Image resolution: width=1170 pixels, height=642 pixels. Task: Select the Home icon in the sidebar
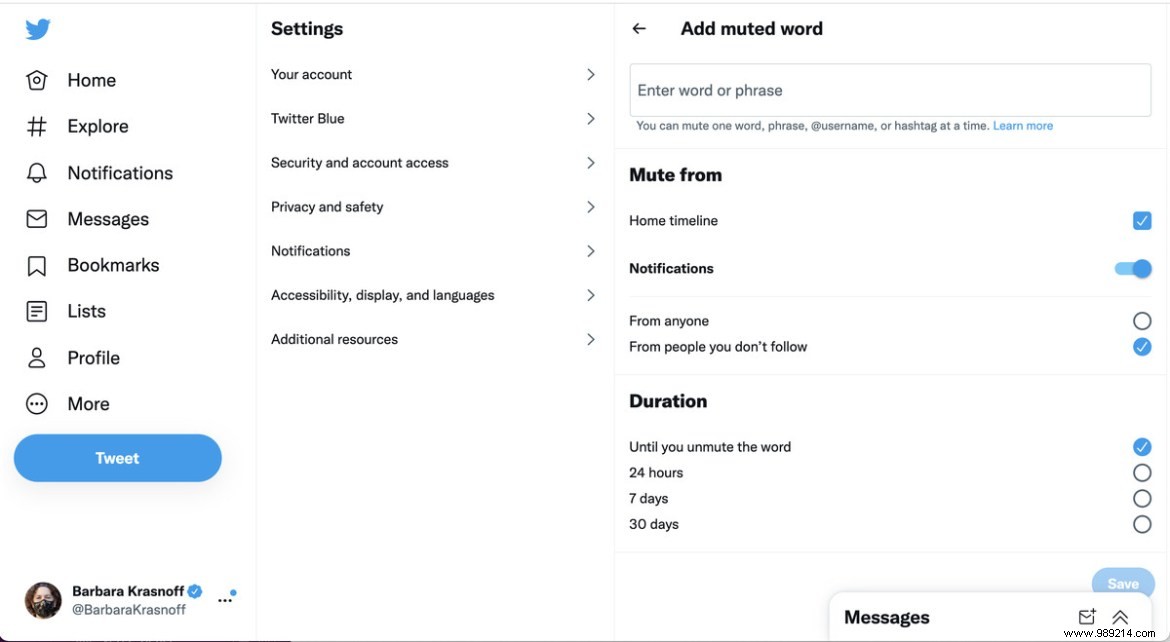coord(36,80)
